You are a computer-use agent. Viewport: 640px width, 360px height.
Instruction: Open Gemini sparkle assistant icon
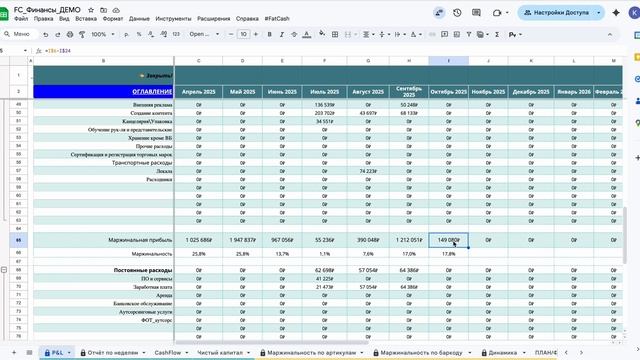616,13
